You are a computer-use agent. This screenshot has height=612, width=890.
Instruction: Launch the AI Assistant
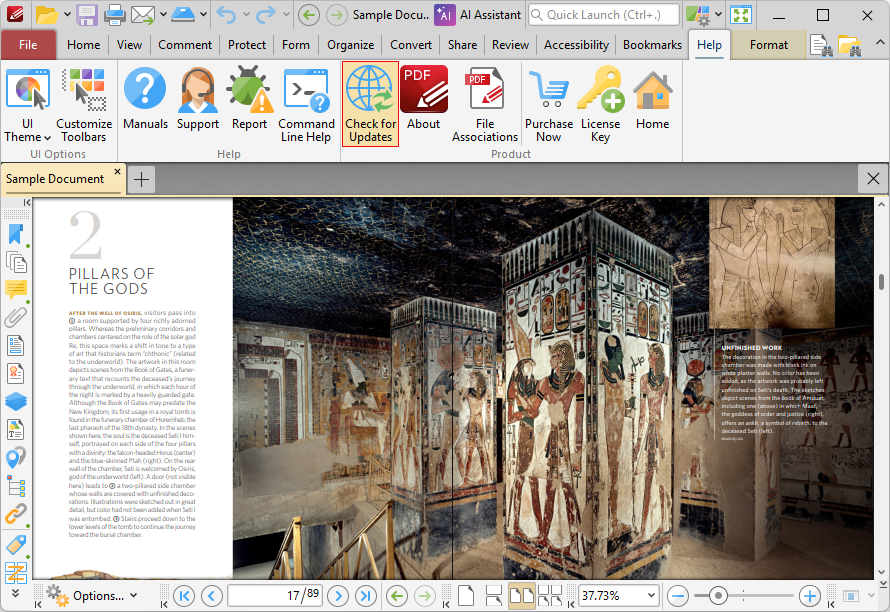point(478,15)
